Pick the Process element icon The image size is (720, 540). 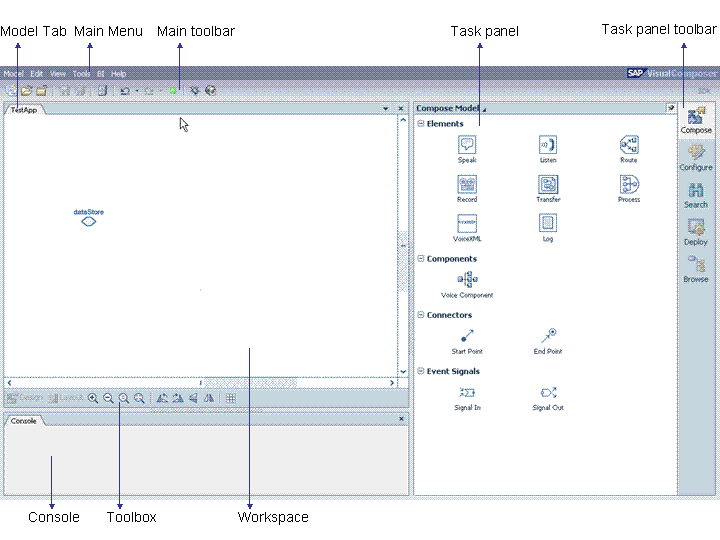click(x=628, y=184)
